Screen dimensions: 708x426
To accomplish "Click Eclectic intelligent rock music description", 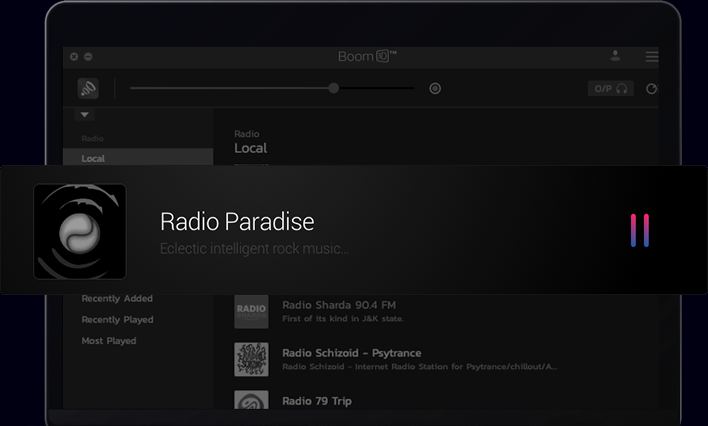I will pyautogui.click(x=255, y=248).
